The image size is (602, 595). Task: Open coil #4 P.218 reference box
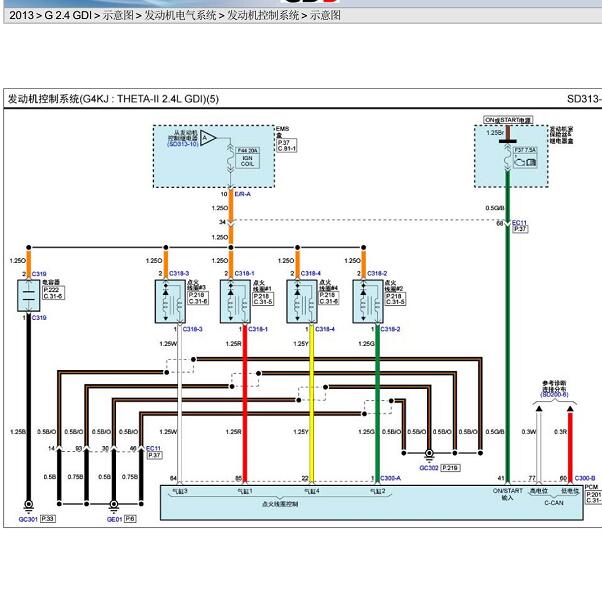(329, 298)
